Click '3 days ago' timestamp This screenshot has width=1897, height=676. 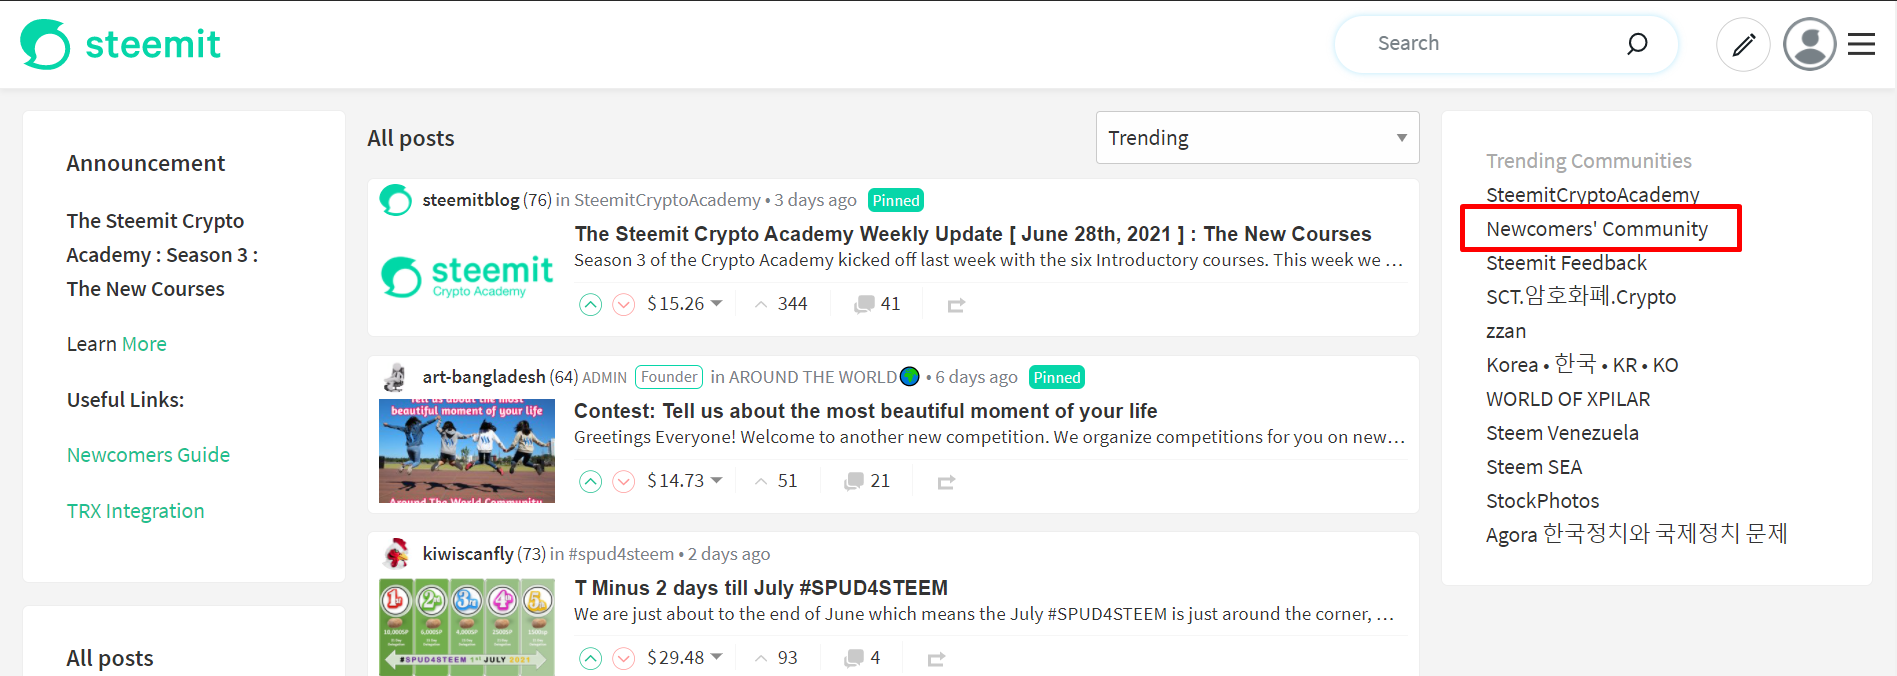click(815, 200)
